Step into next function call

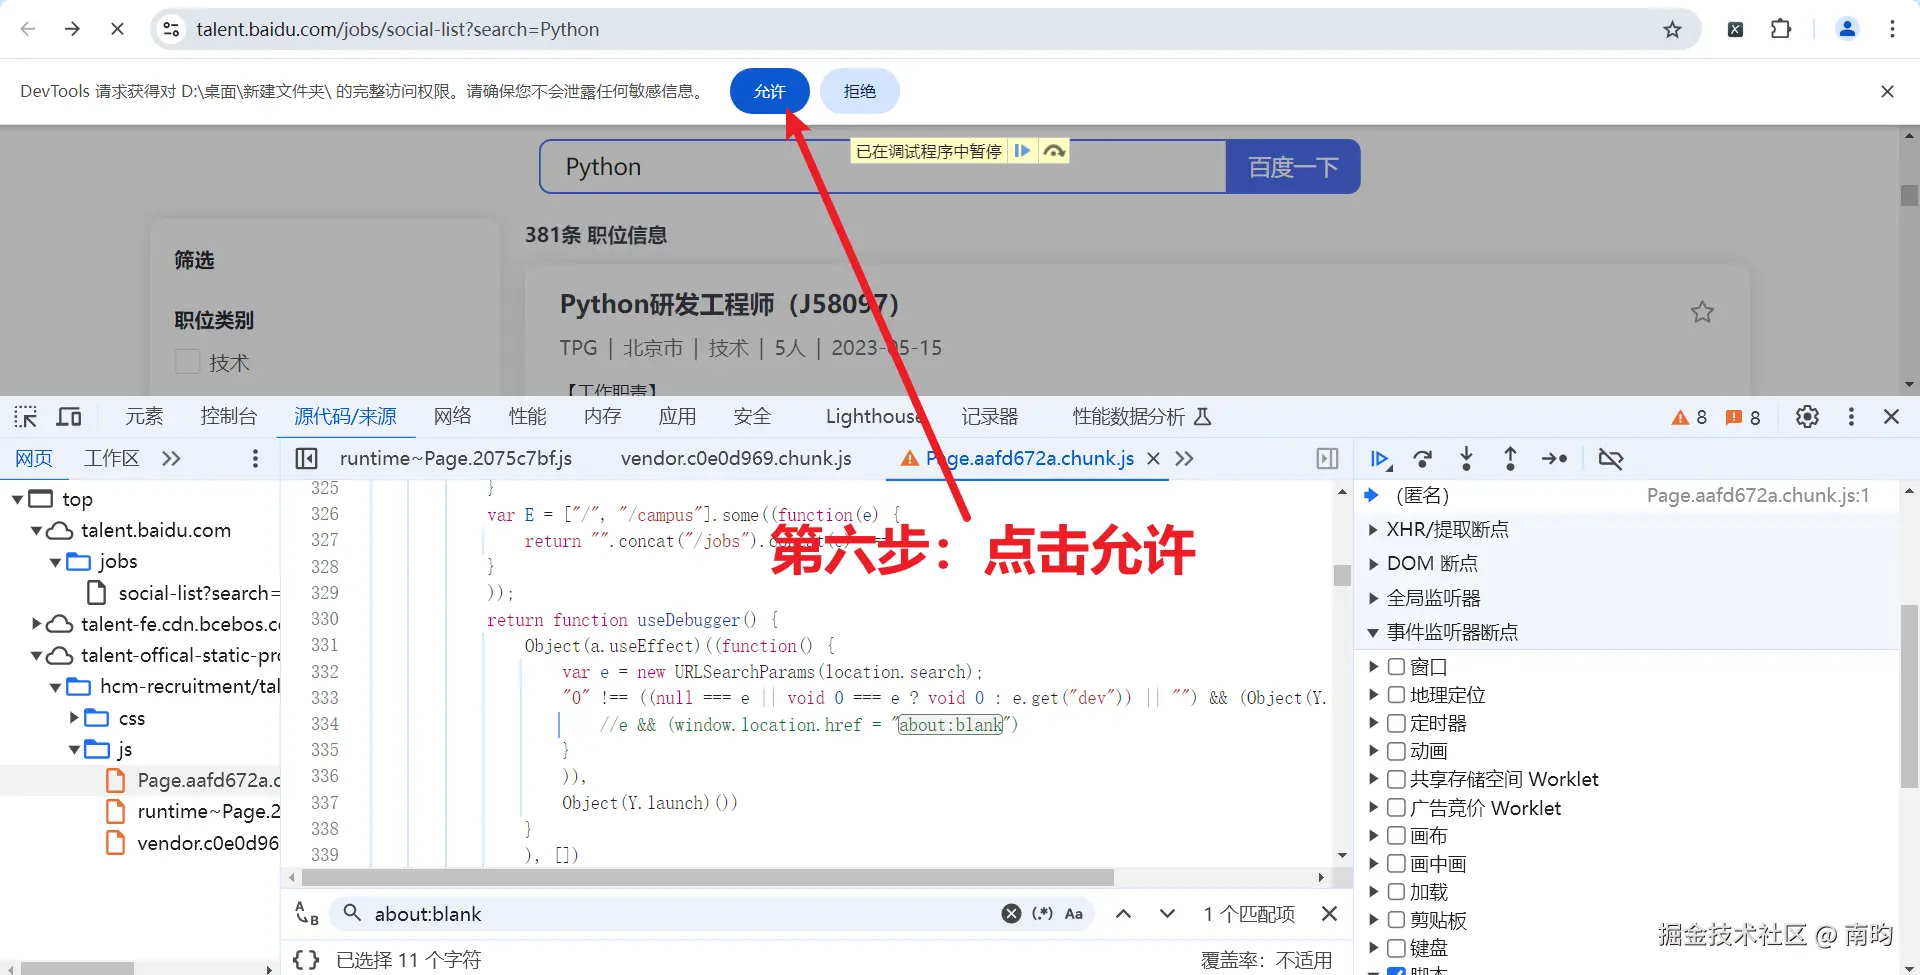(x=1467, y=459)
